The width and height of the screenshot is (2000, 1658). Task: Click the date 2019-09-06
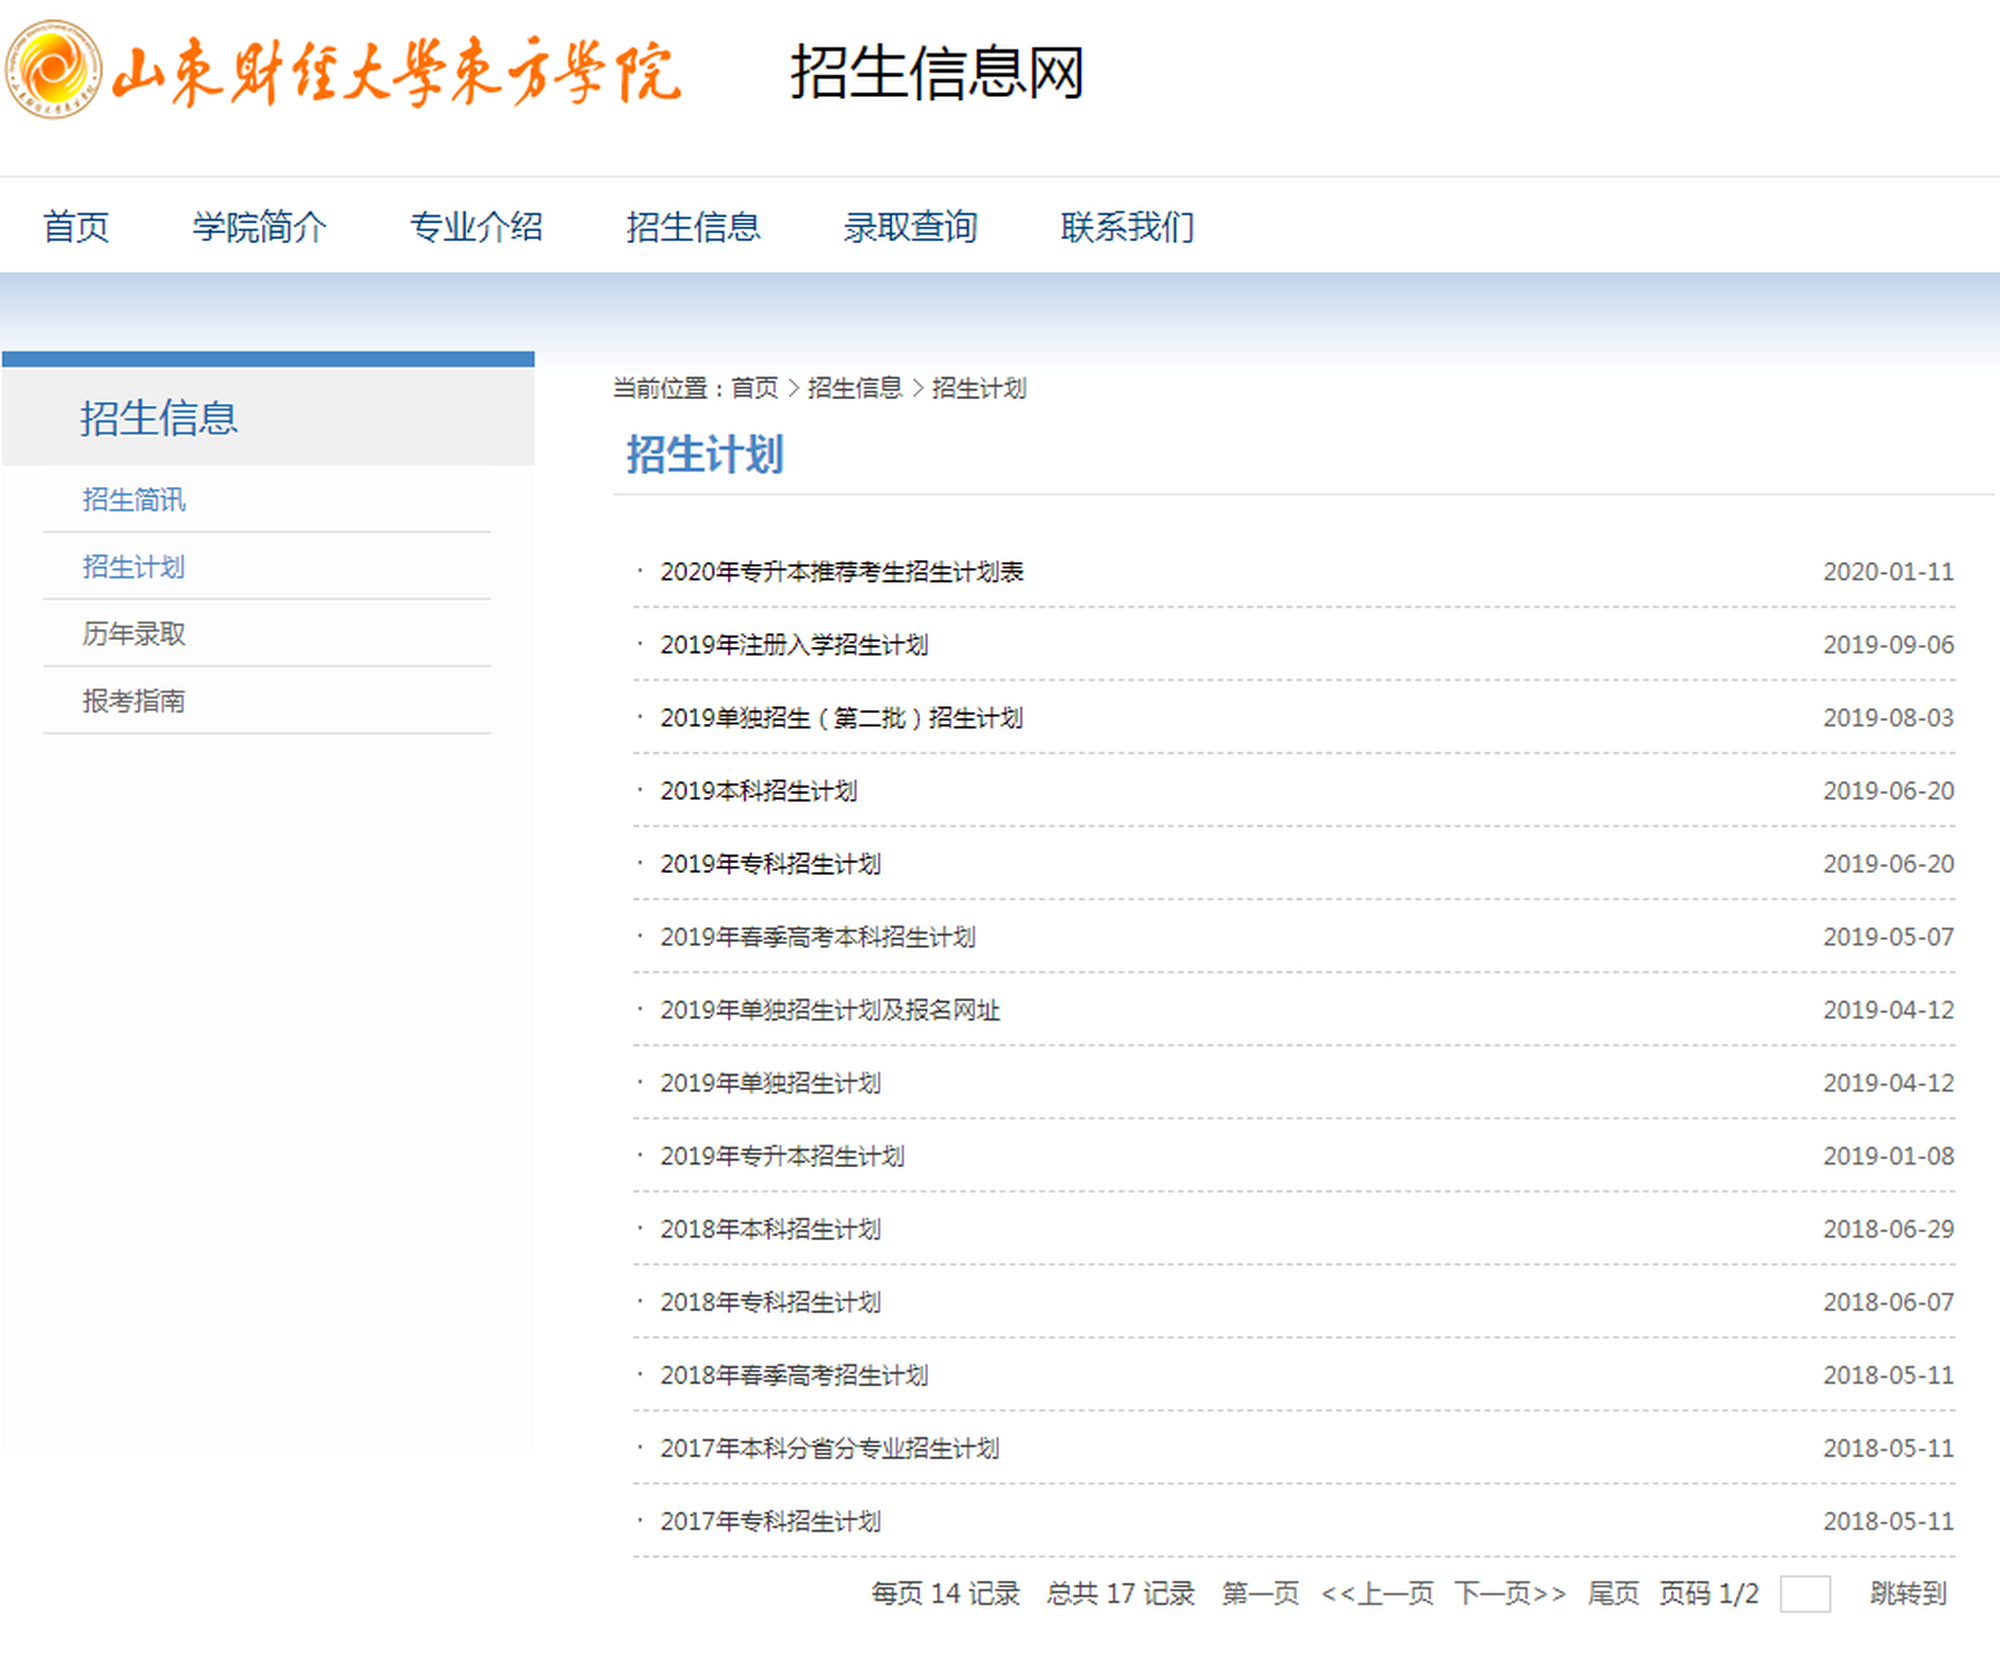1888,645
